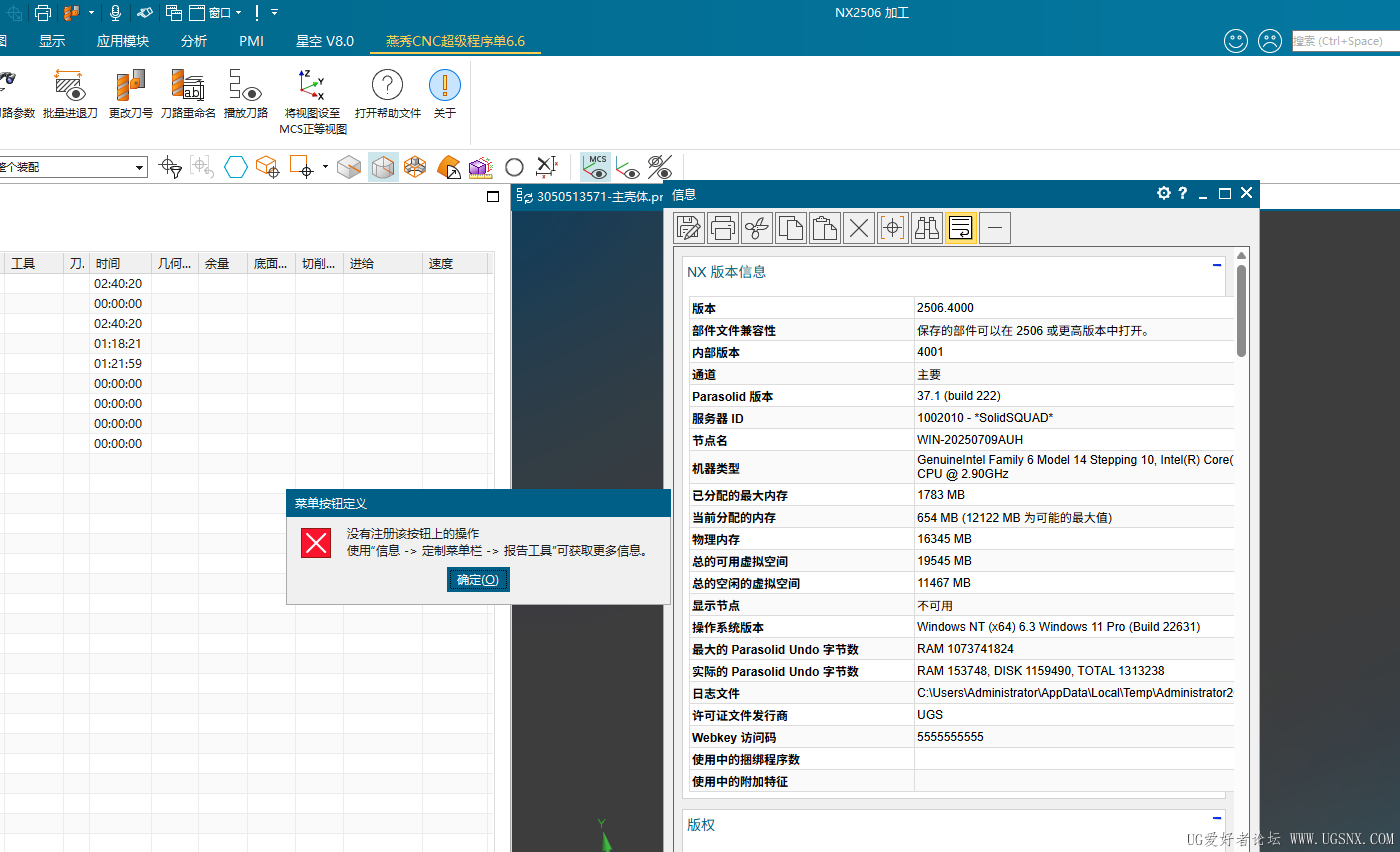Click the paste clipboard icon in 信息 window
1400x852 pixels.
click(x=825, y=229)
